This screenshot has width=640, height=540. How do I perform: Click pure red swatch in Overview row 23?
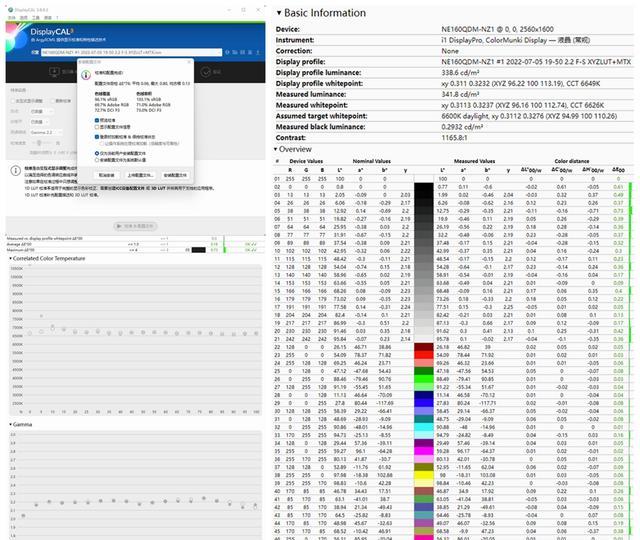[424, 355]
